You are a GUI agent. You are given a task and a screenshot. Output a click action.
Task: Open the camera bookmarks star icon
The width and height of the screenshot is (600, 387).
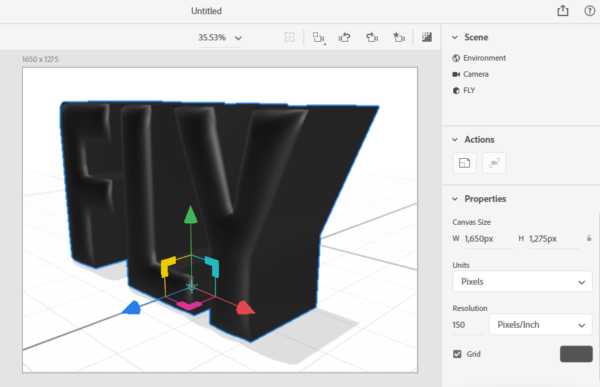coord(399,37)
